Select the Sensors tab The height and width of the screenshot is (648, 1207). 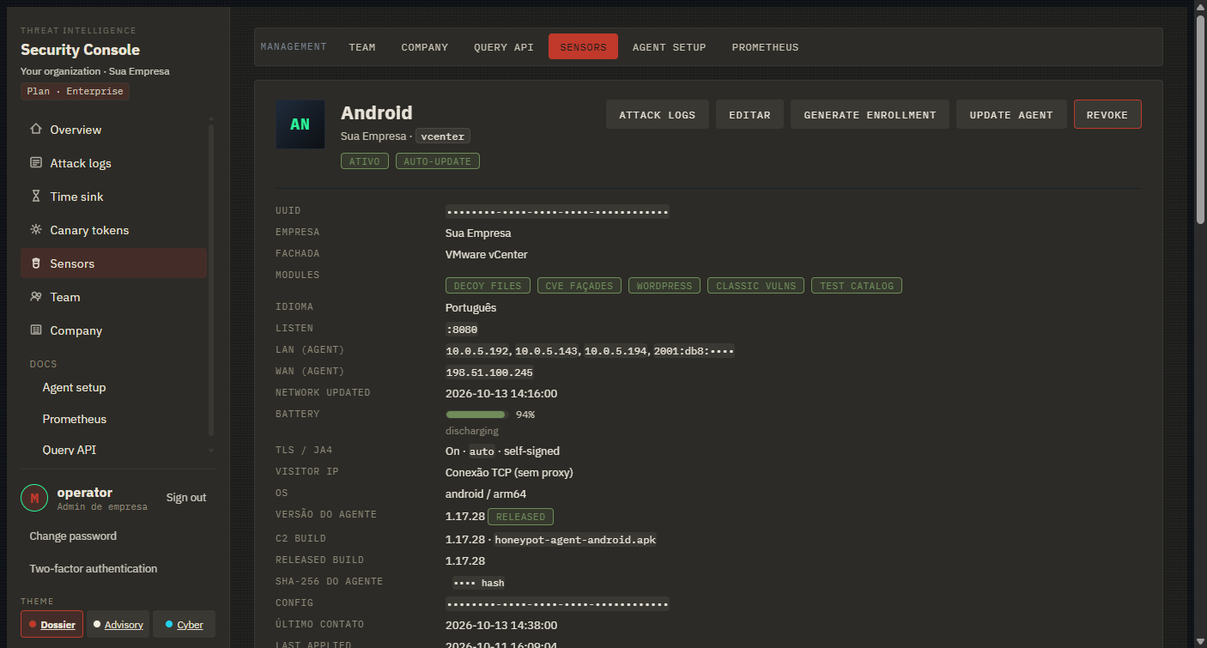[583, 47]
